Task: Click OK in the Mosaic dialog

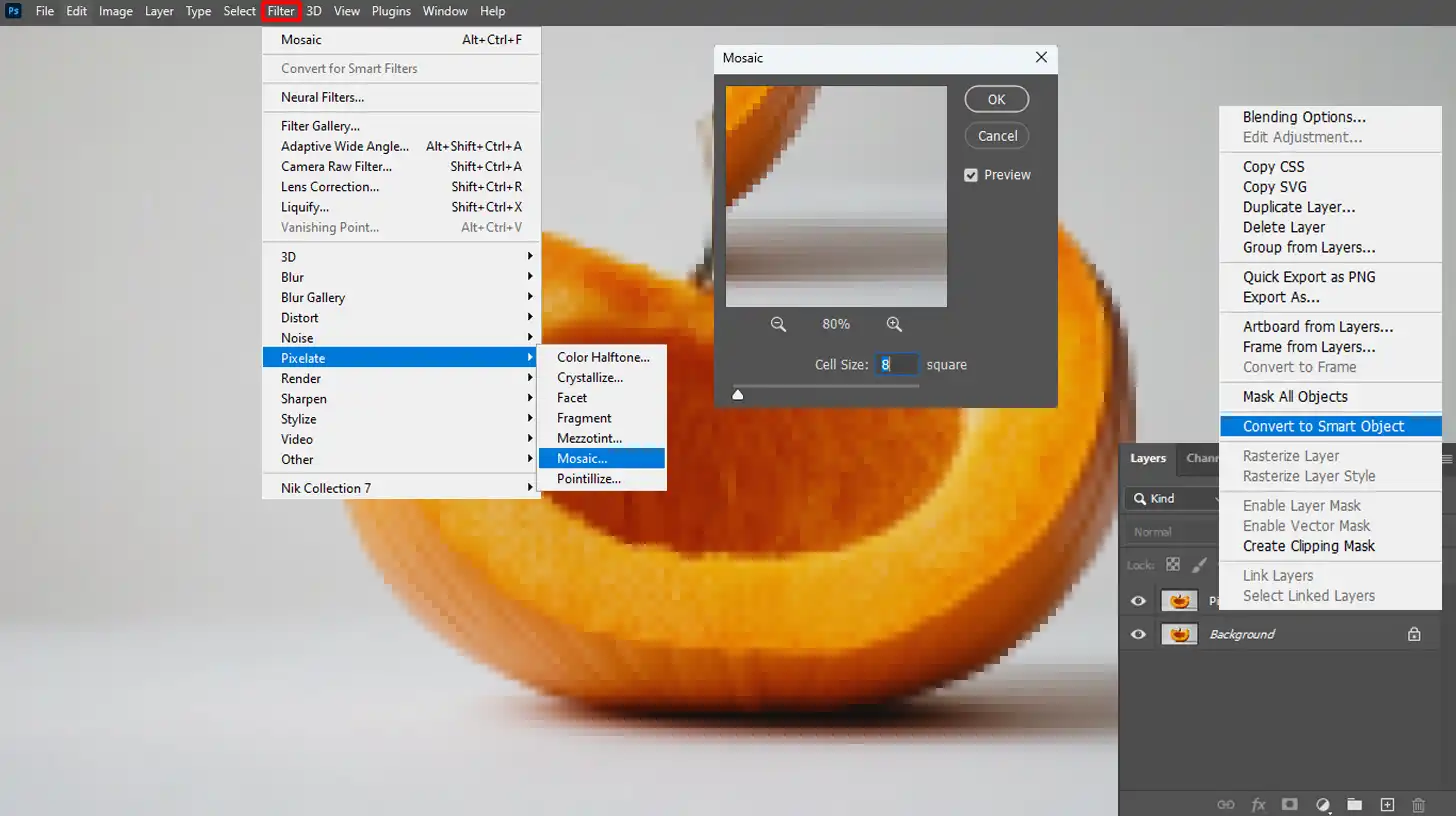Action: pyautogui.click(x=997, y=99)
